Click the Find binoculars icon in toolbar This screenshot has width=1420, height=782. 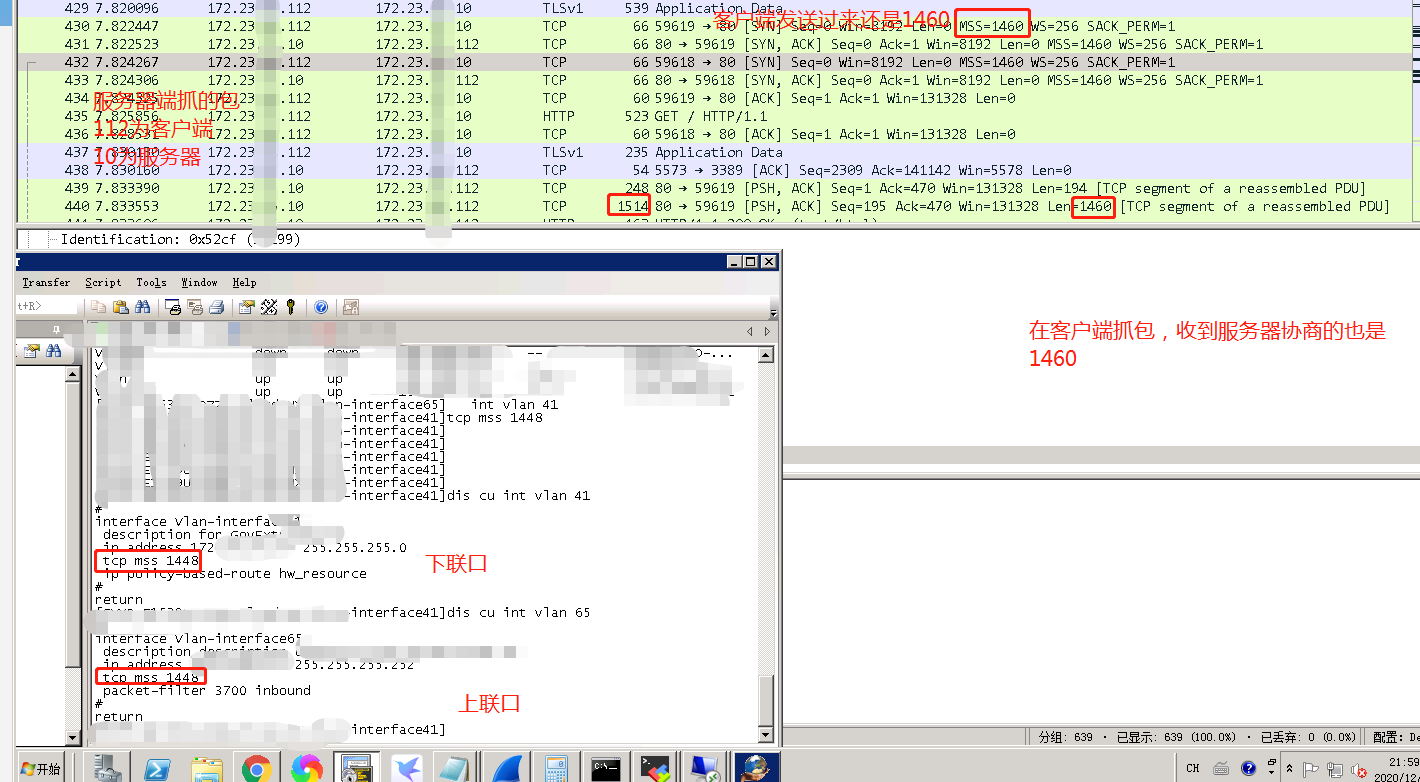click(x=142, y=307)
